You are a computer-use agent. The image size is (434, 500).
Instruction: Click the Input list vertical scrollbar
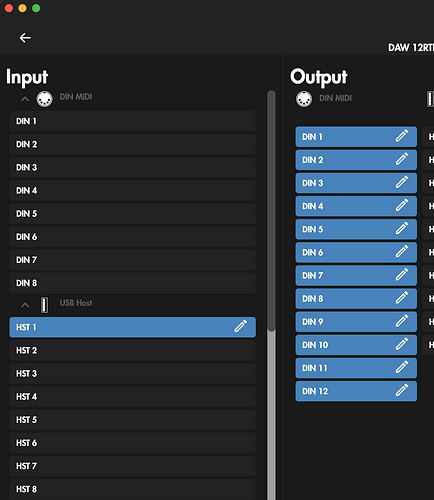(x=271, y=211)
